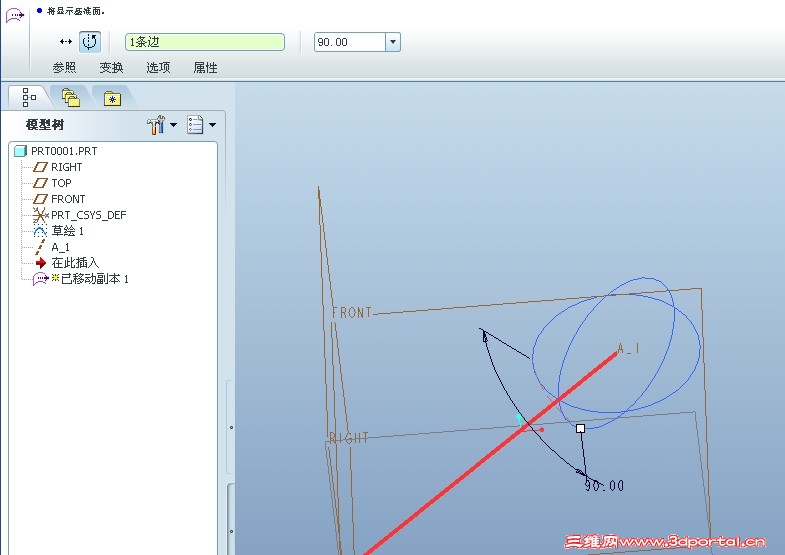The height and width of the screenshot is (555, 785).
Task: Select PRT0001.PRT in the model tree
Action: [x=64, y=151]
